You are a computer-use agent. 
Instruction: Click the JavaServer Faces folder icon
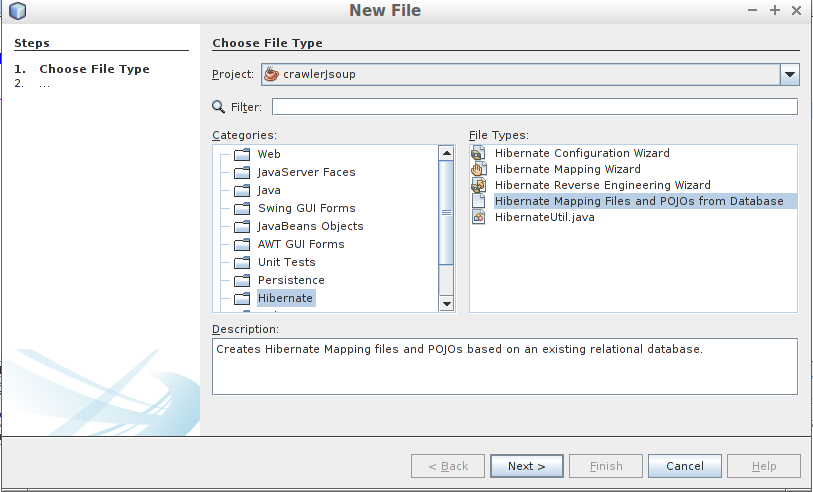(242, 173)
